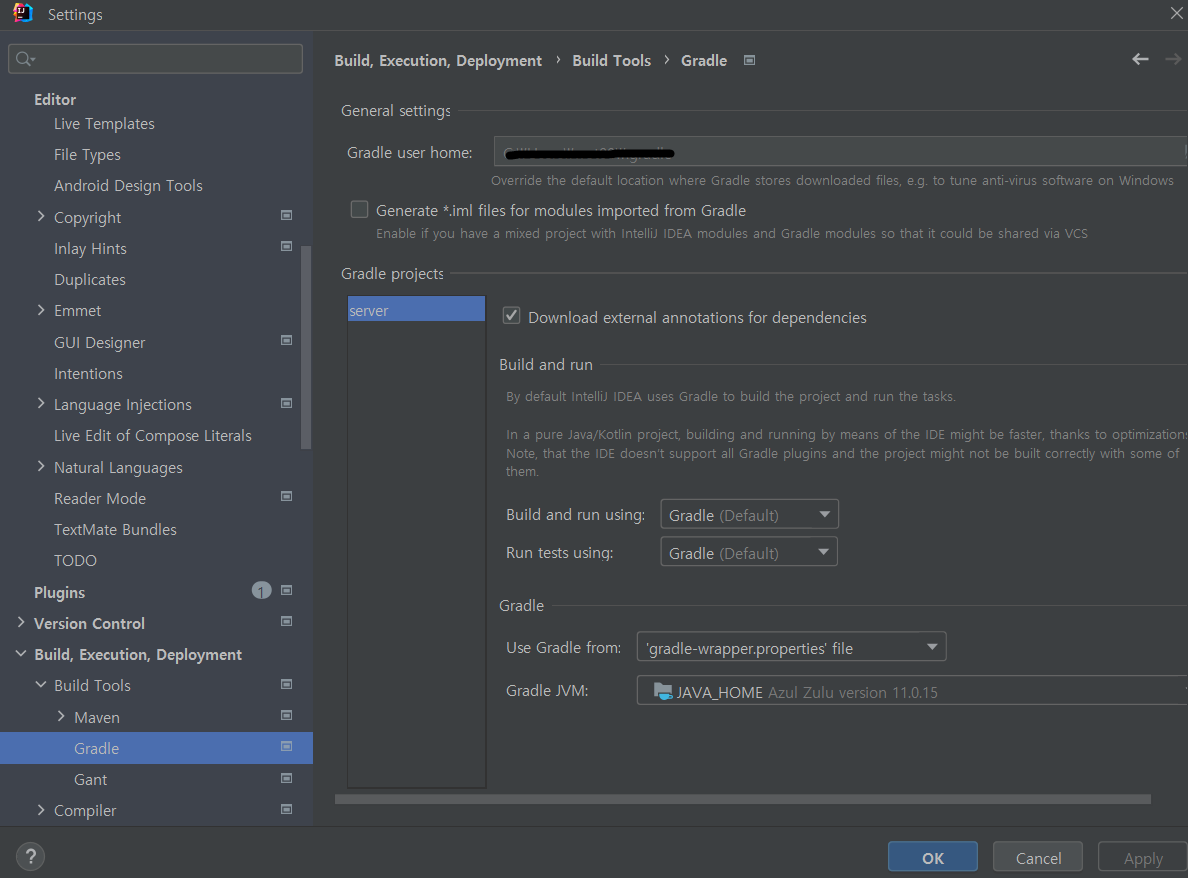
Task: Expand the Compiler node
Action: tap(41, 810)
